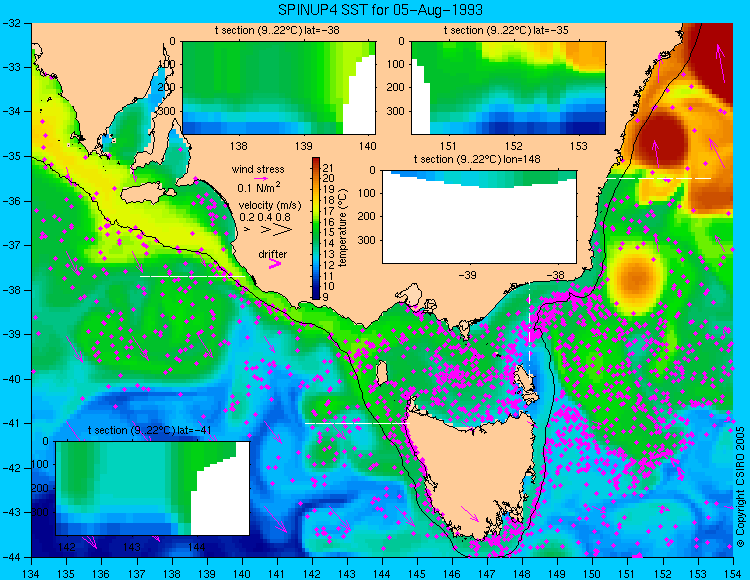This screenshot has height=580, width=750.
Task: Click the smallest velocity arrowhead for 0.2
Action: tap(247, 230)
